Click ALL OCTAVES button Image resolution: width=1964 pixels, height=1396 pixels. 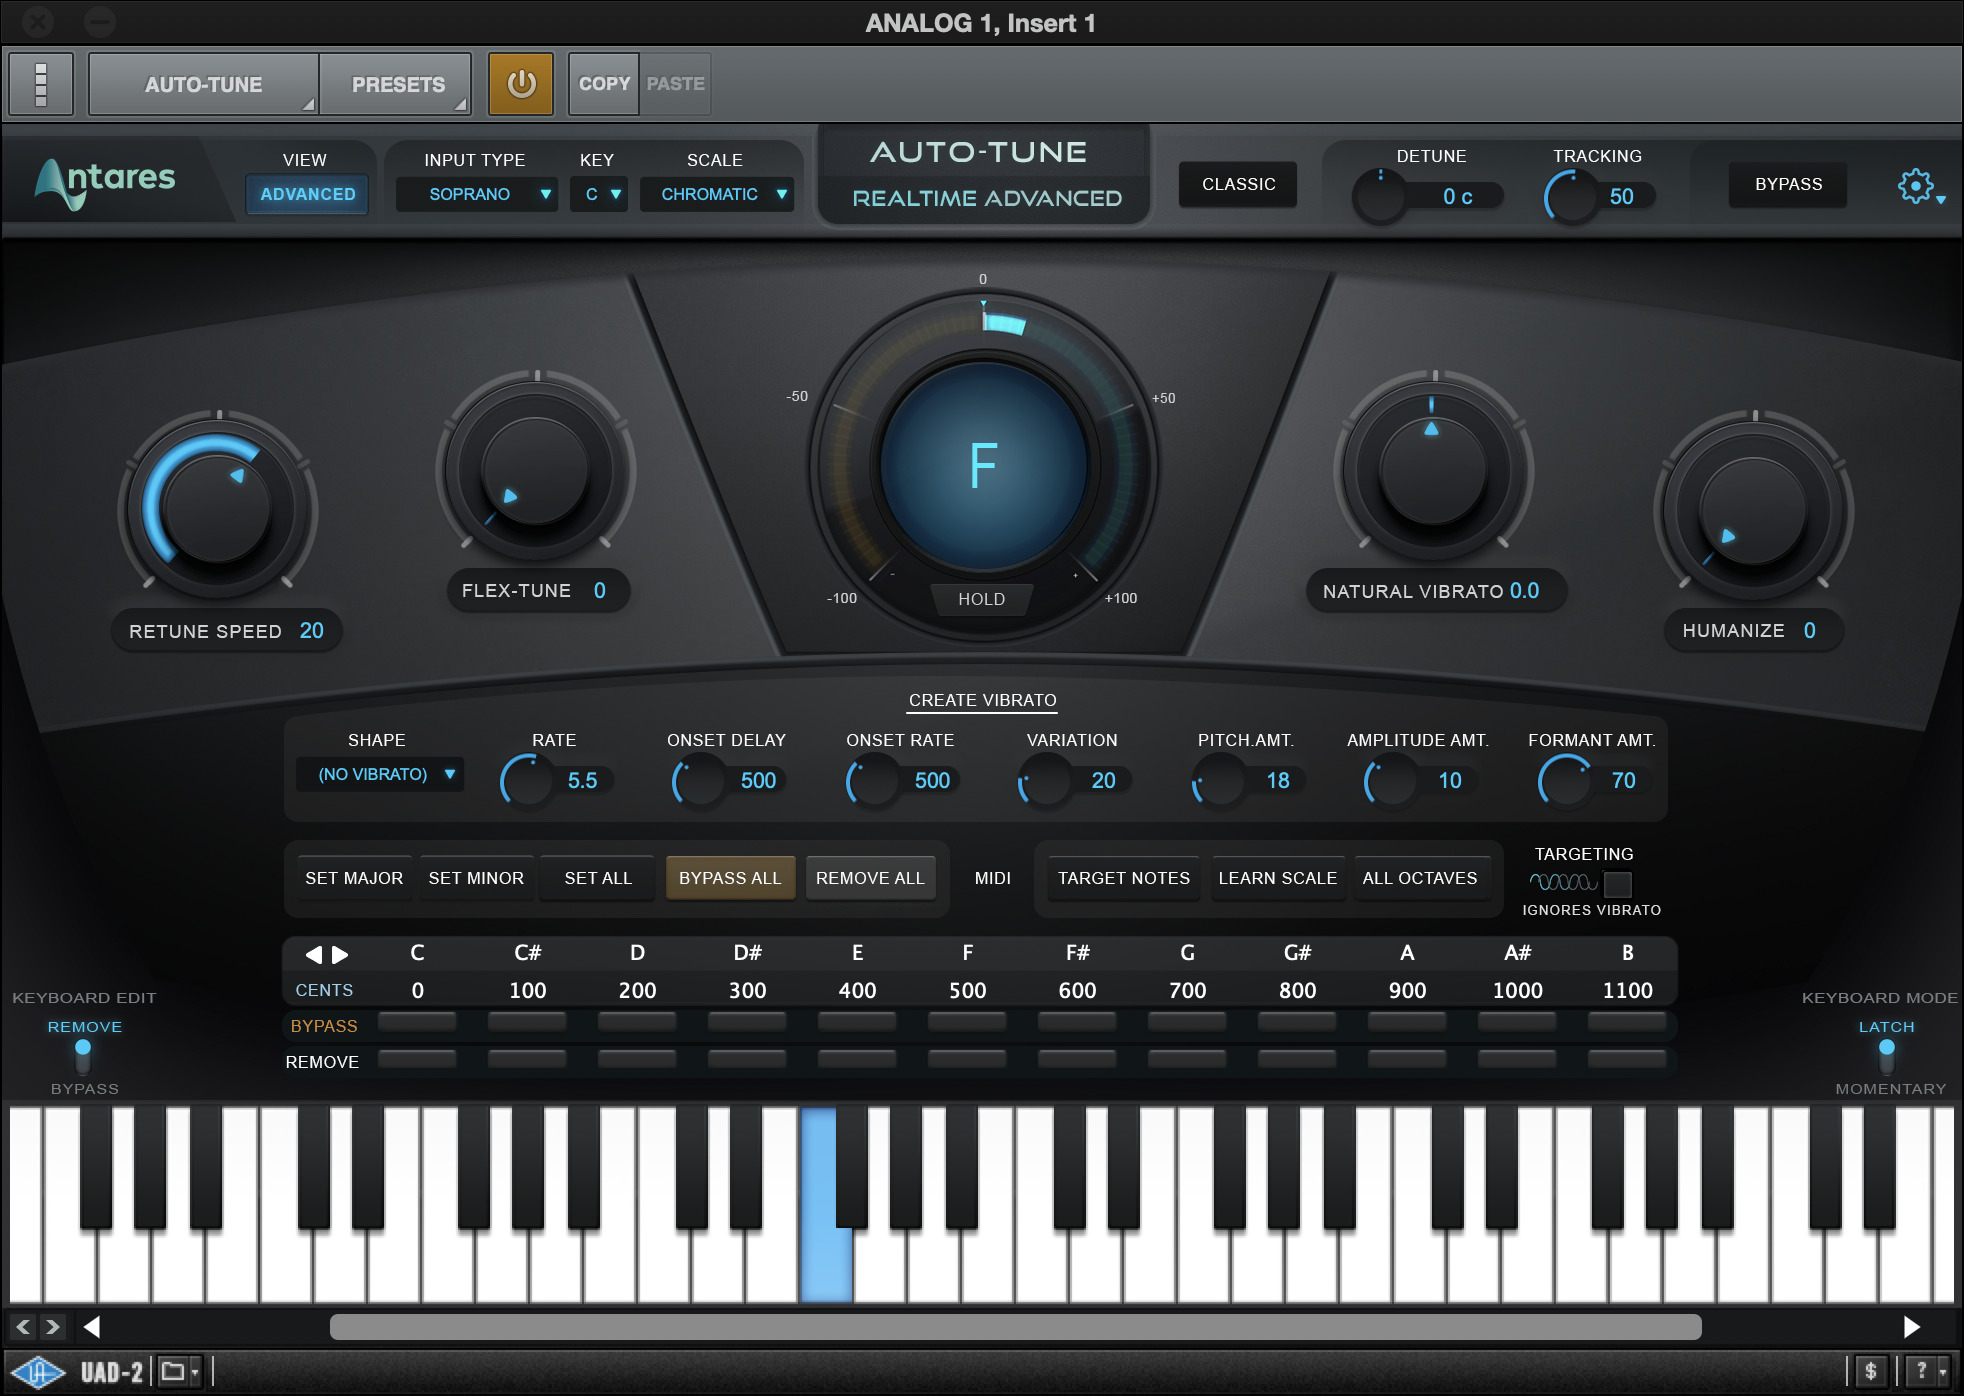coord(1419,878)
